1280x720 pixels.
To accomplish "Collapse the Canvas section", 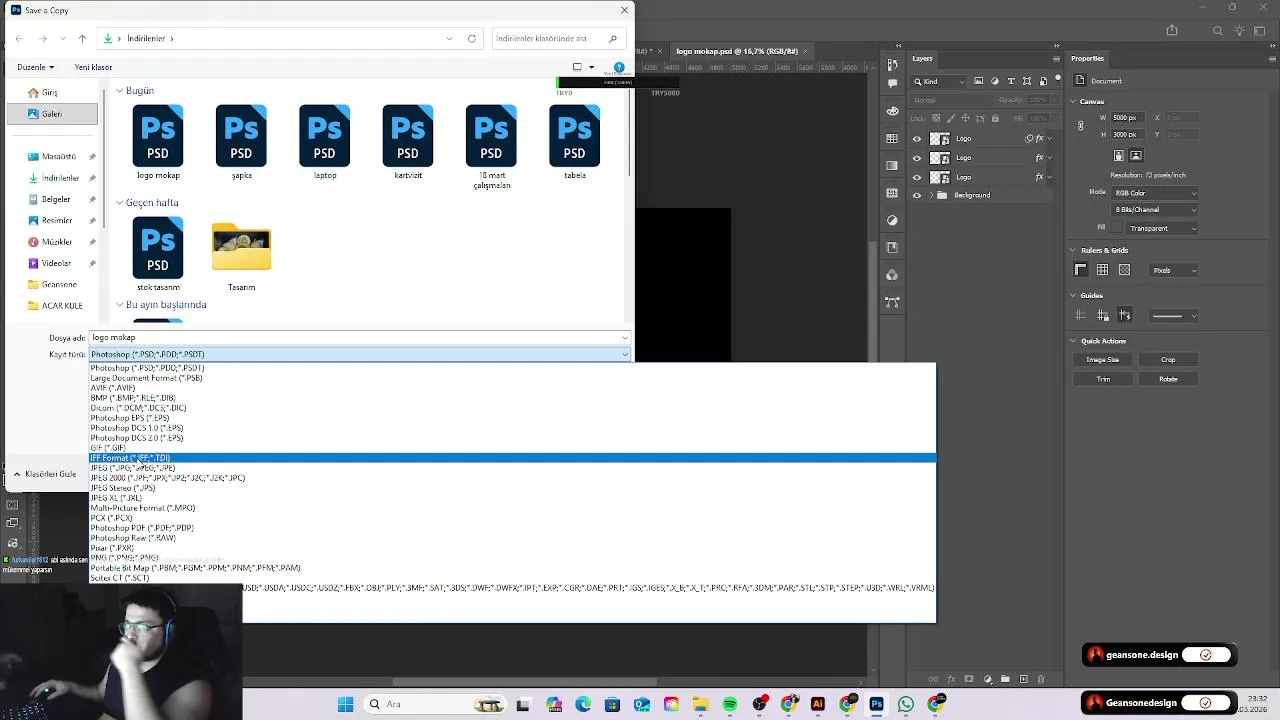I will pyautogui.click(x=1073, y=101).
